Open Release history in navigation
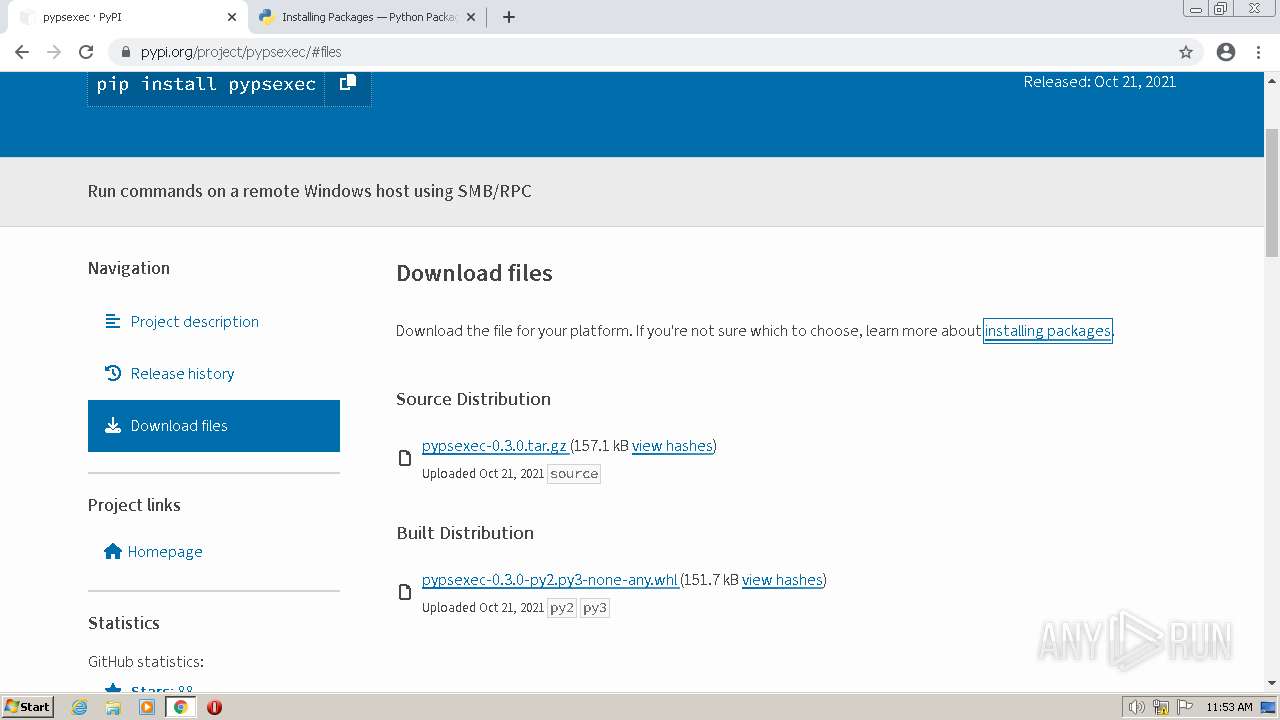 [x=182, y=373]
